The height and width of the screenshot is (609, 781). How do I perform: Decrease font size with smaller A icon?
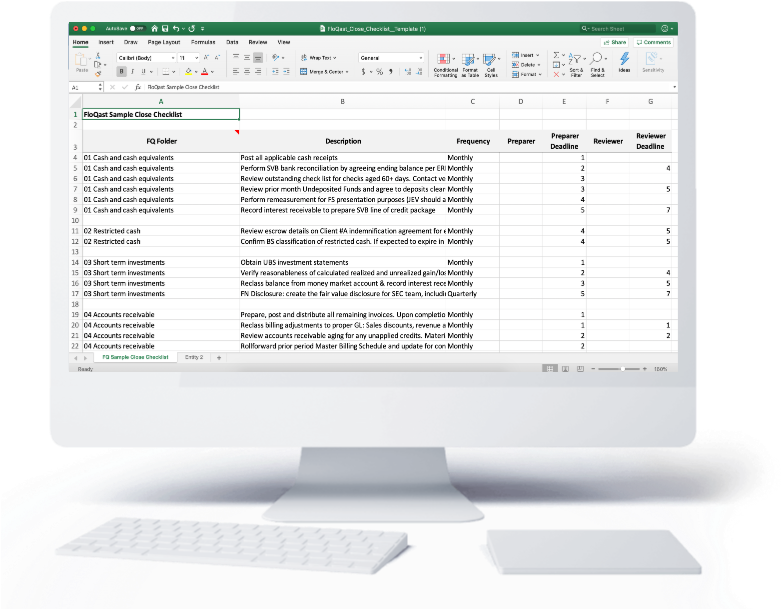(x=217, y=58)
